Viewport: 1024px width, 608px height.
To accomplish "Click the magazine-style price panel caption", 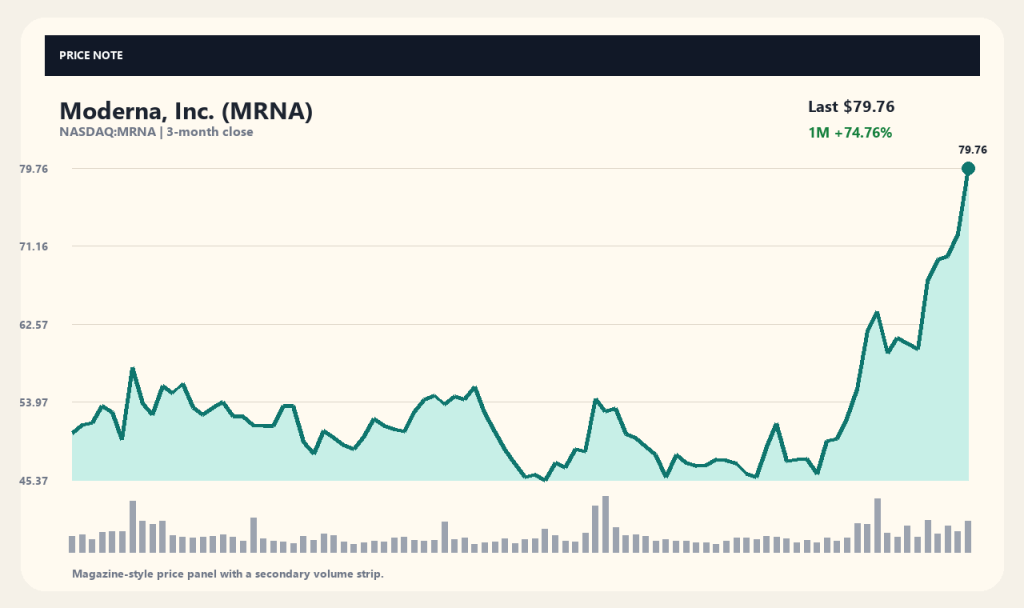I will tap(228, 574).
